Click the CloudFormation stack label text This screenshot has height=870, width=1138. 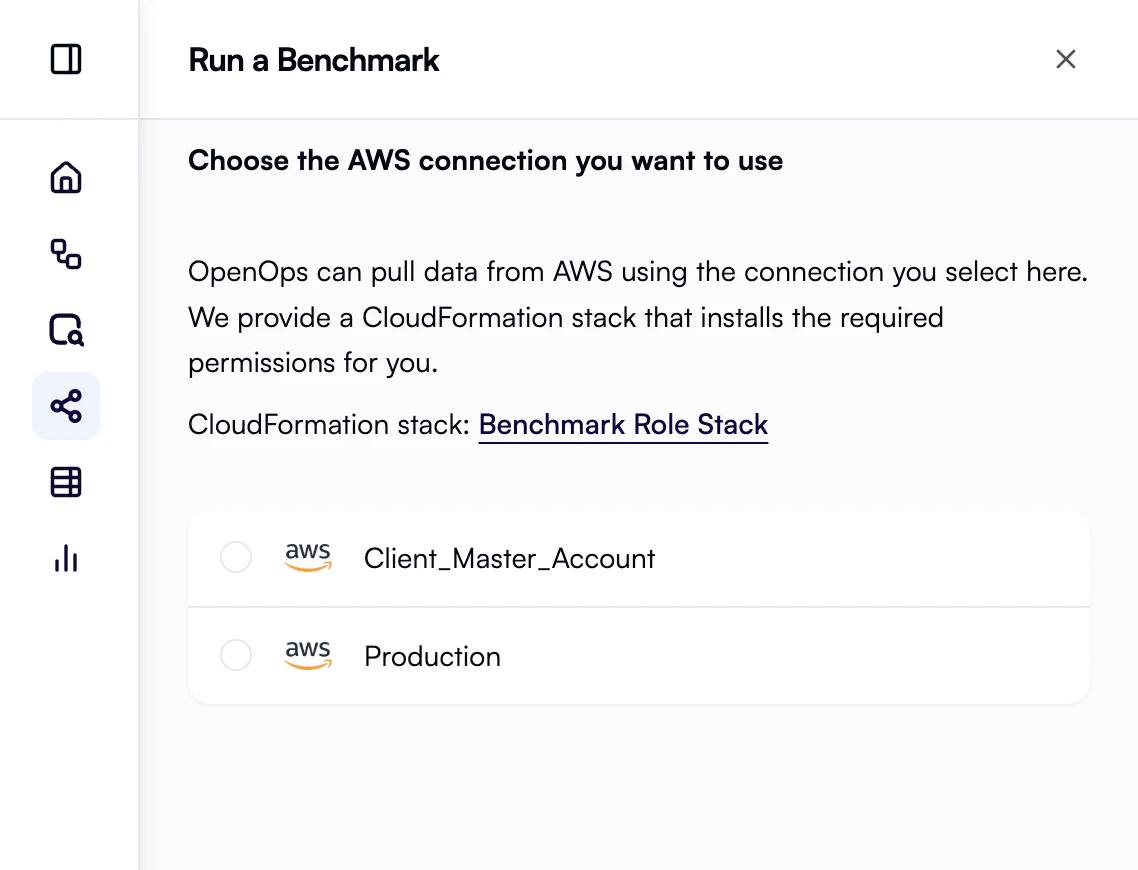[x=325, y=424]
